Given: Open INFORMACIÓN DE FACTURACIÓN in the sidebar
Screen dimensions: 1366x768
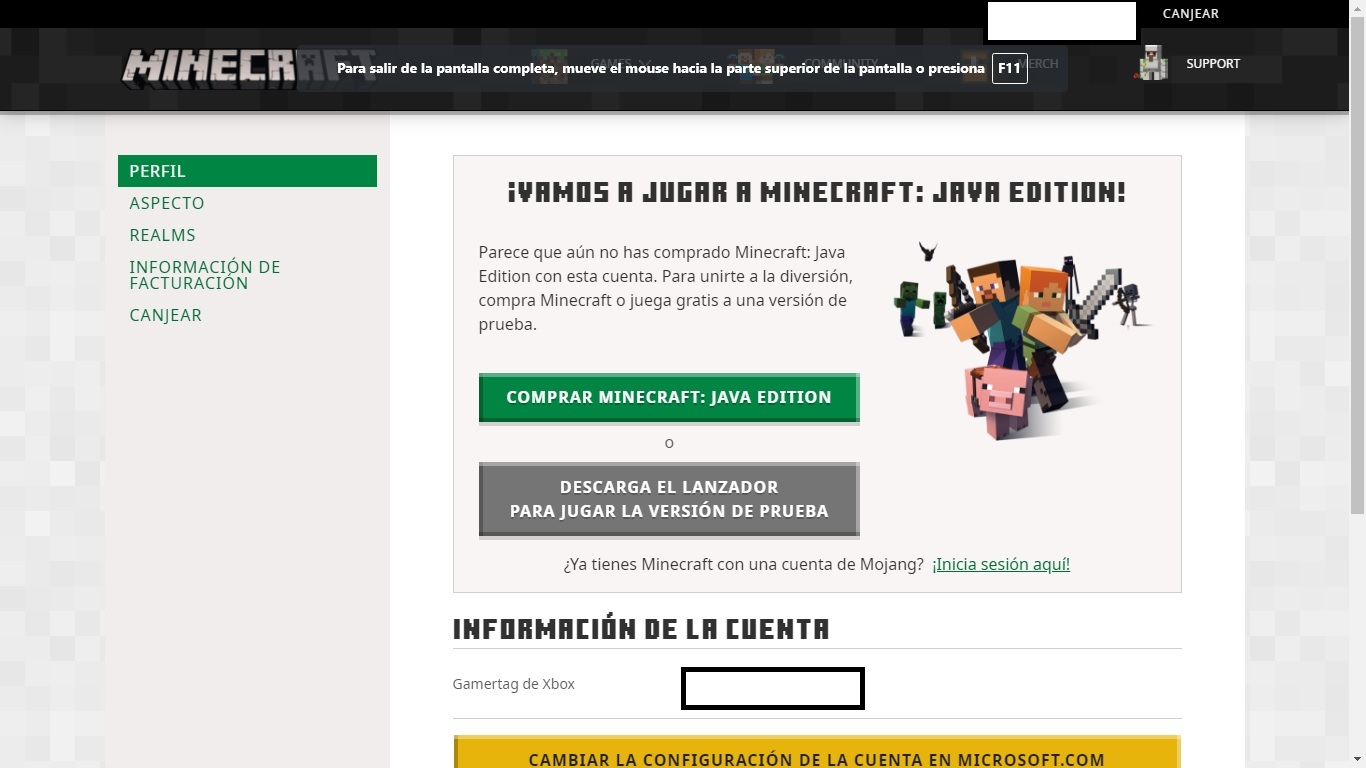Looking at the screenshot, I should tap(204, 275).
